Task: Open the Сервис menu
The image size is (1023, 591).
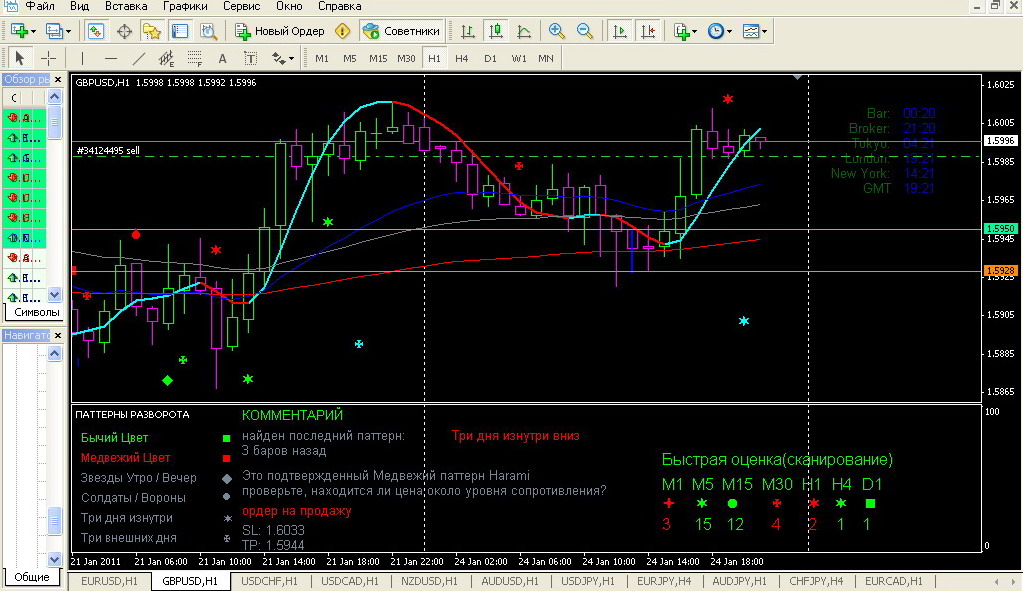Action: coord(241,6)
